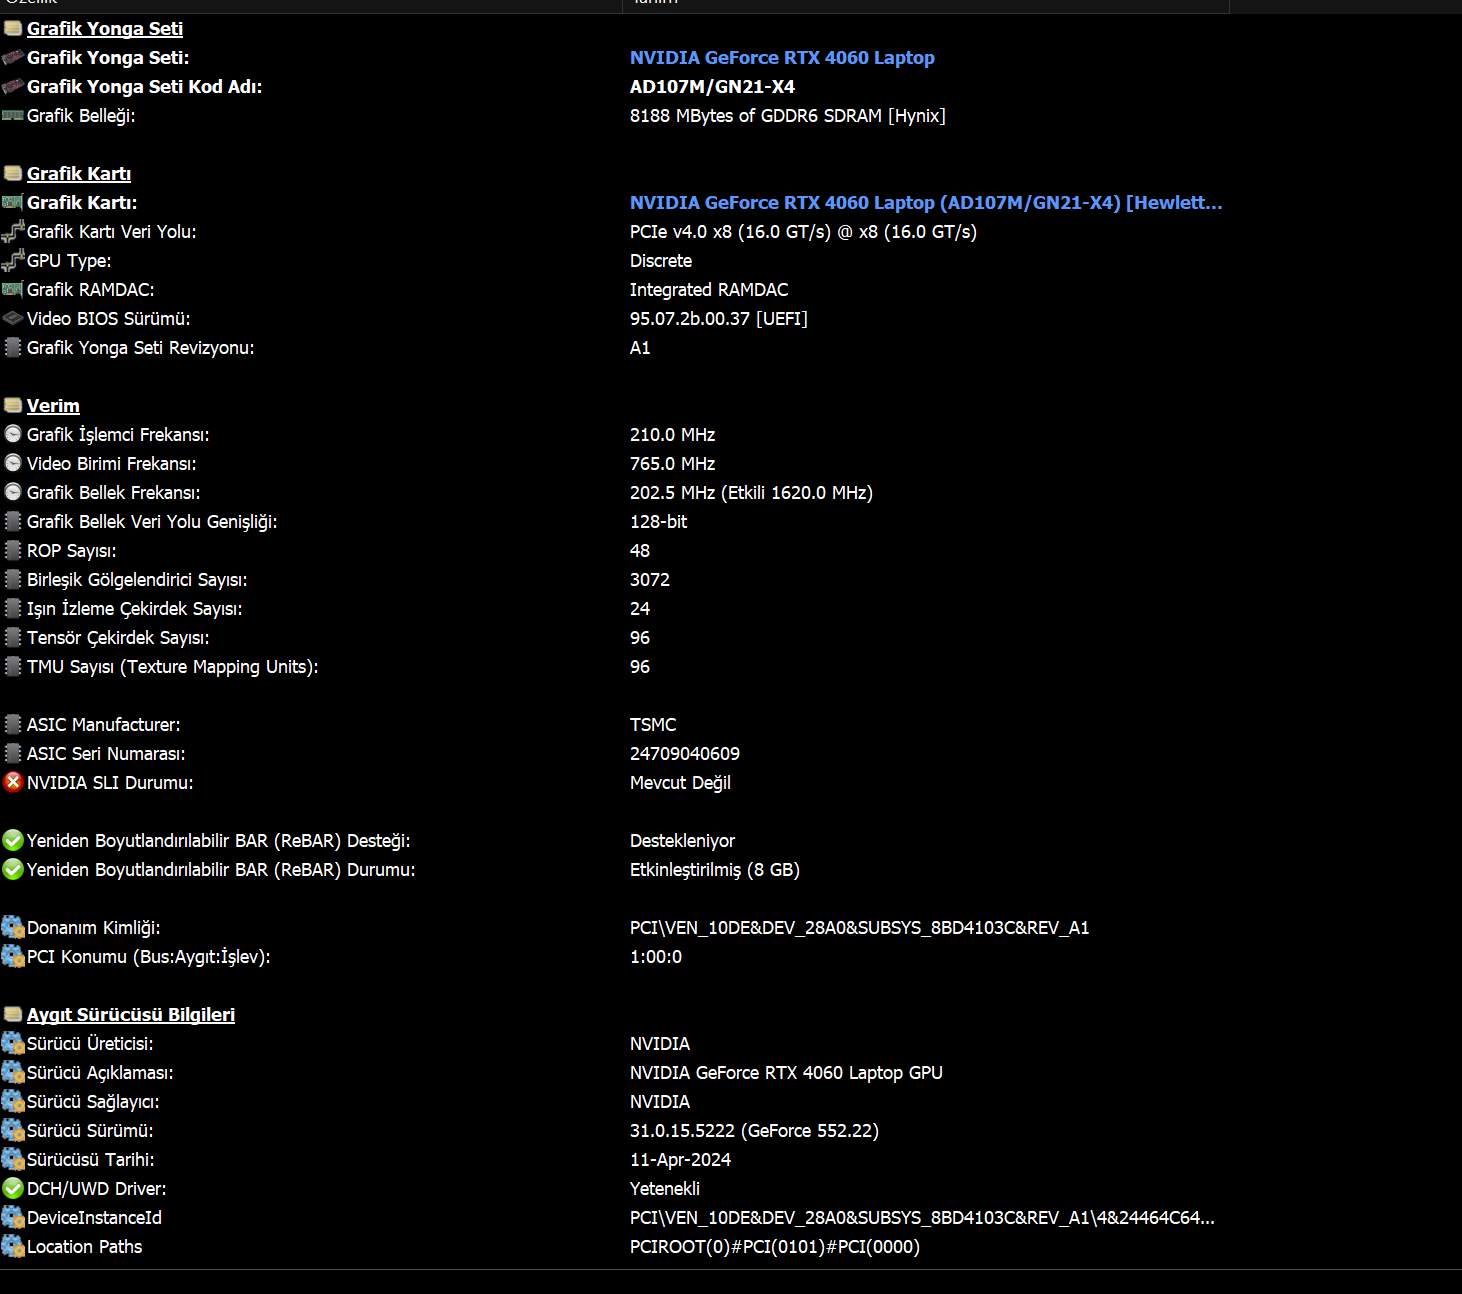Select the Grafik Bellek Veri Yolu Genişliği label

[x=152, y=522]
